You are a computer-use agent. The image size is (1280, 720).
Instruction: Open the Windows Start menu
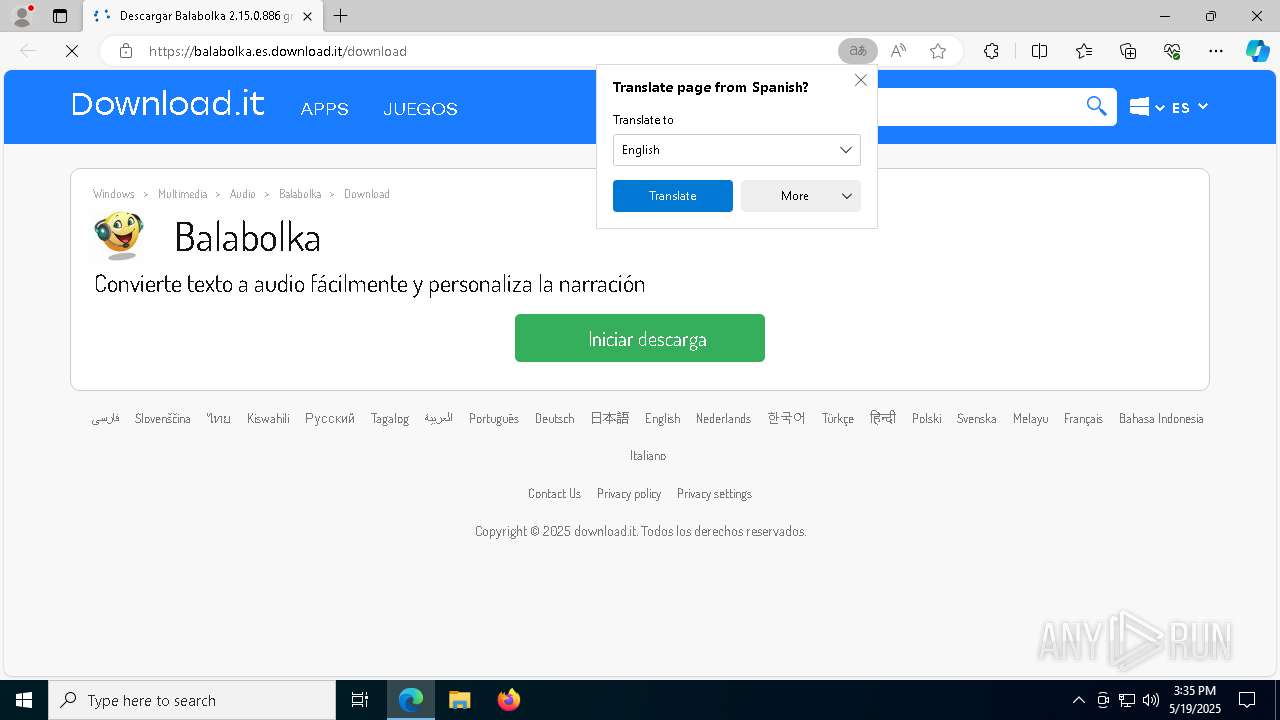pos(24,700)
